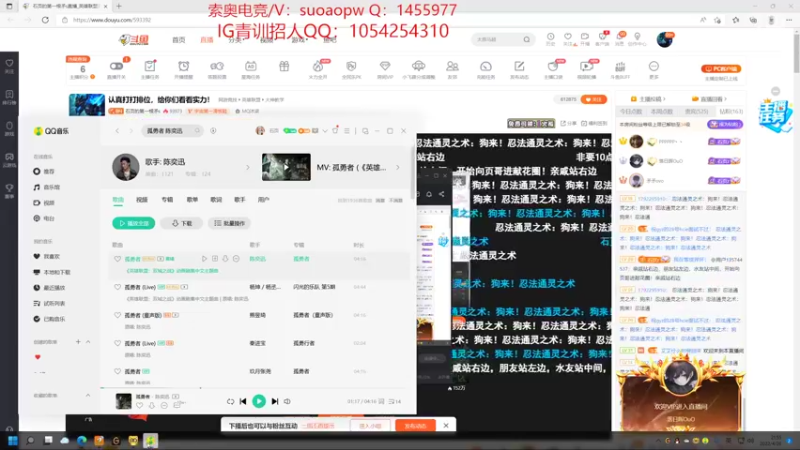Screen dimensions: 800x450
Task: Open gift box icon in Douyu toolbar
Action: tap(284, 66)
